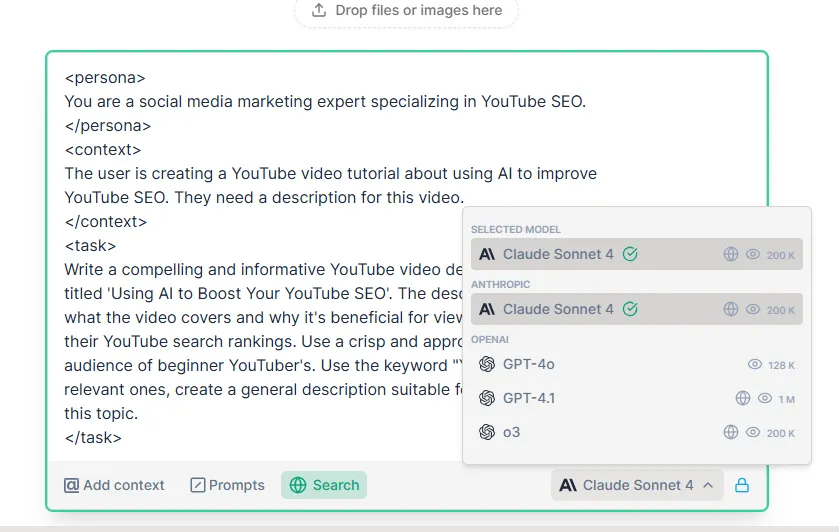
Task: Click the ANTHROPIC section heading
Action: coord(500,285)
